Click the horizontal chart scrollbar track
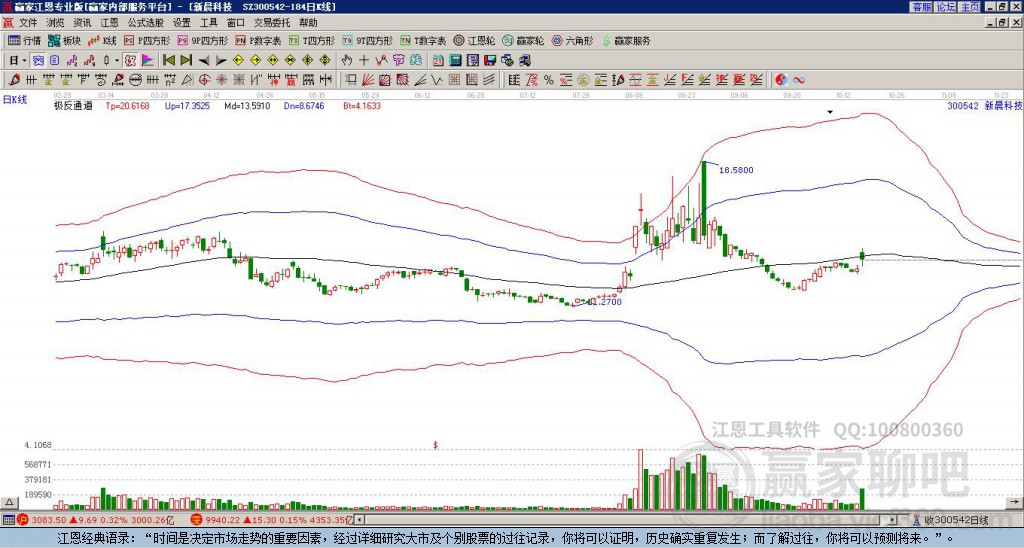This screenshot has height=548, width=1024. click(x=627, y=520)
